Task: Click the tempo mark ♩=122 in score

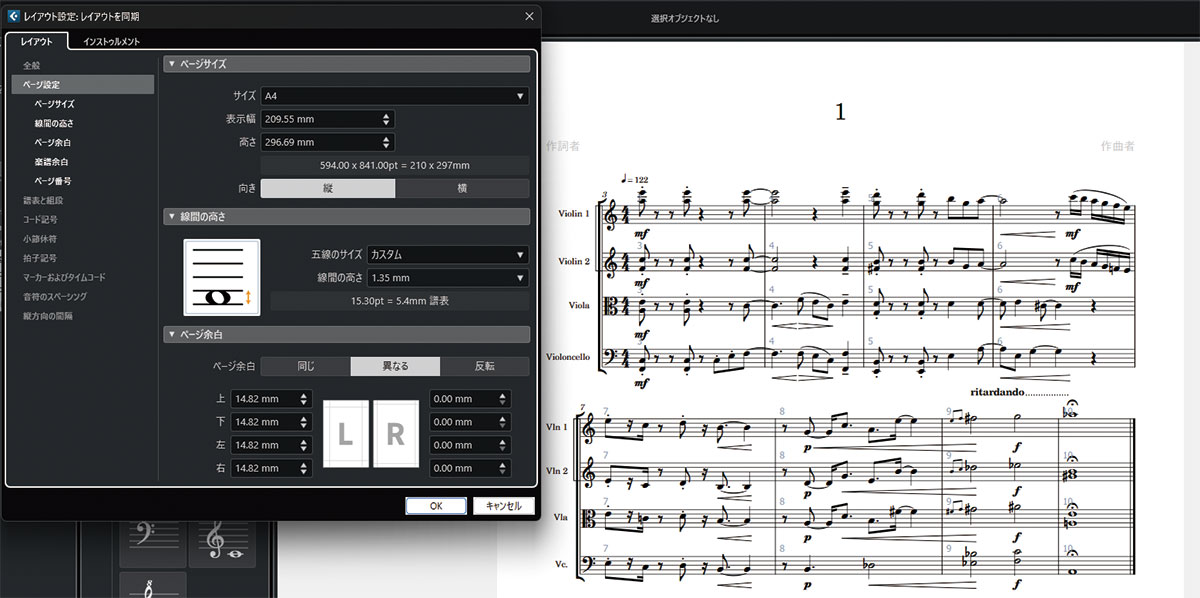Action: (634, 179)
